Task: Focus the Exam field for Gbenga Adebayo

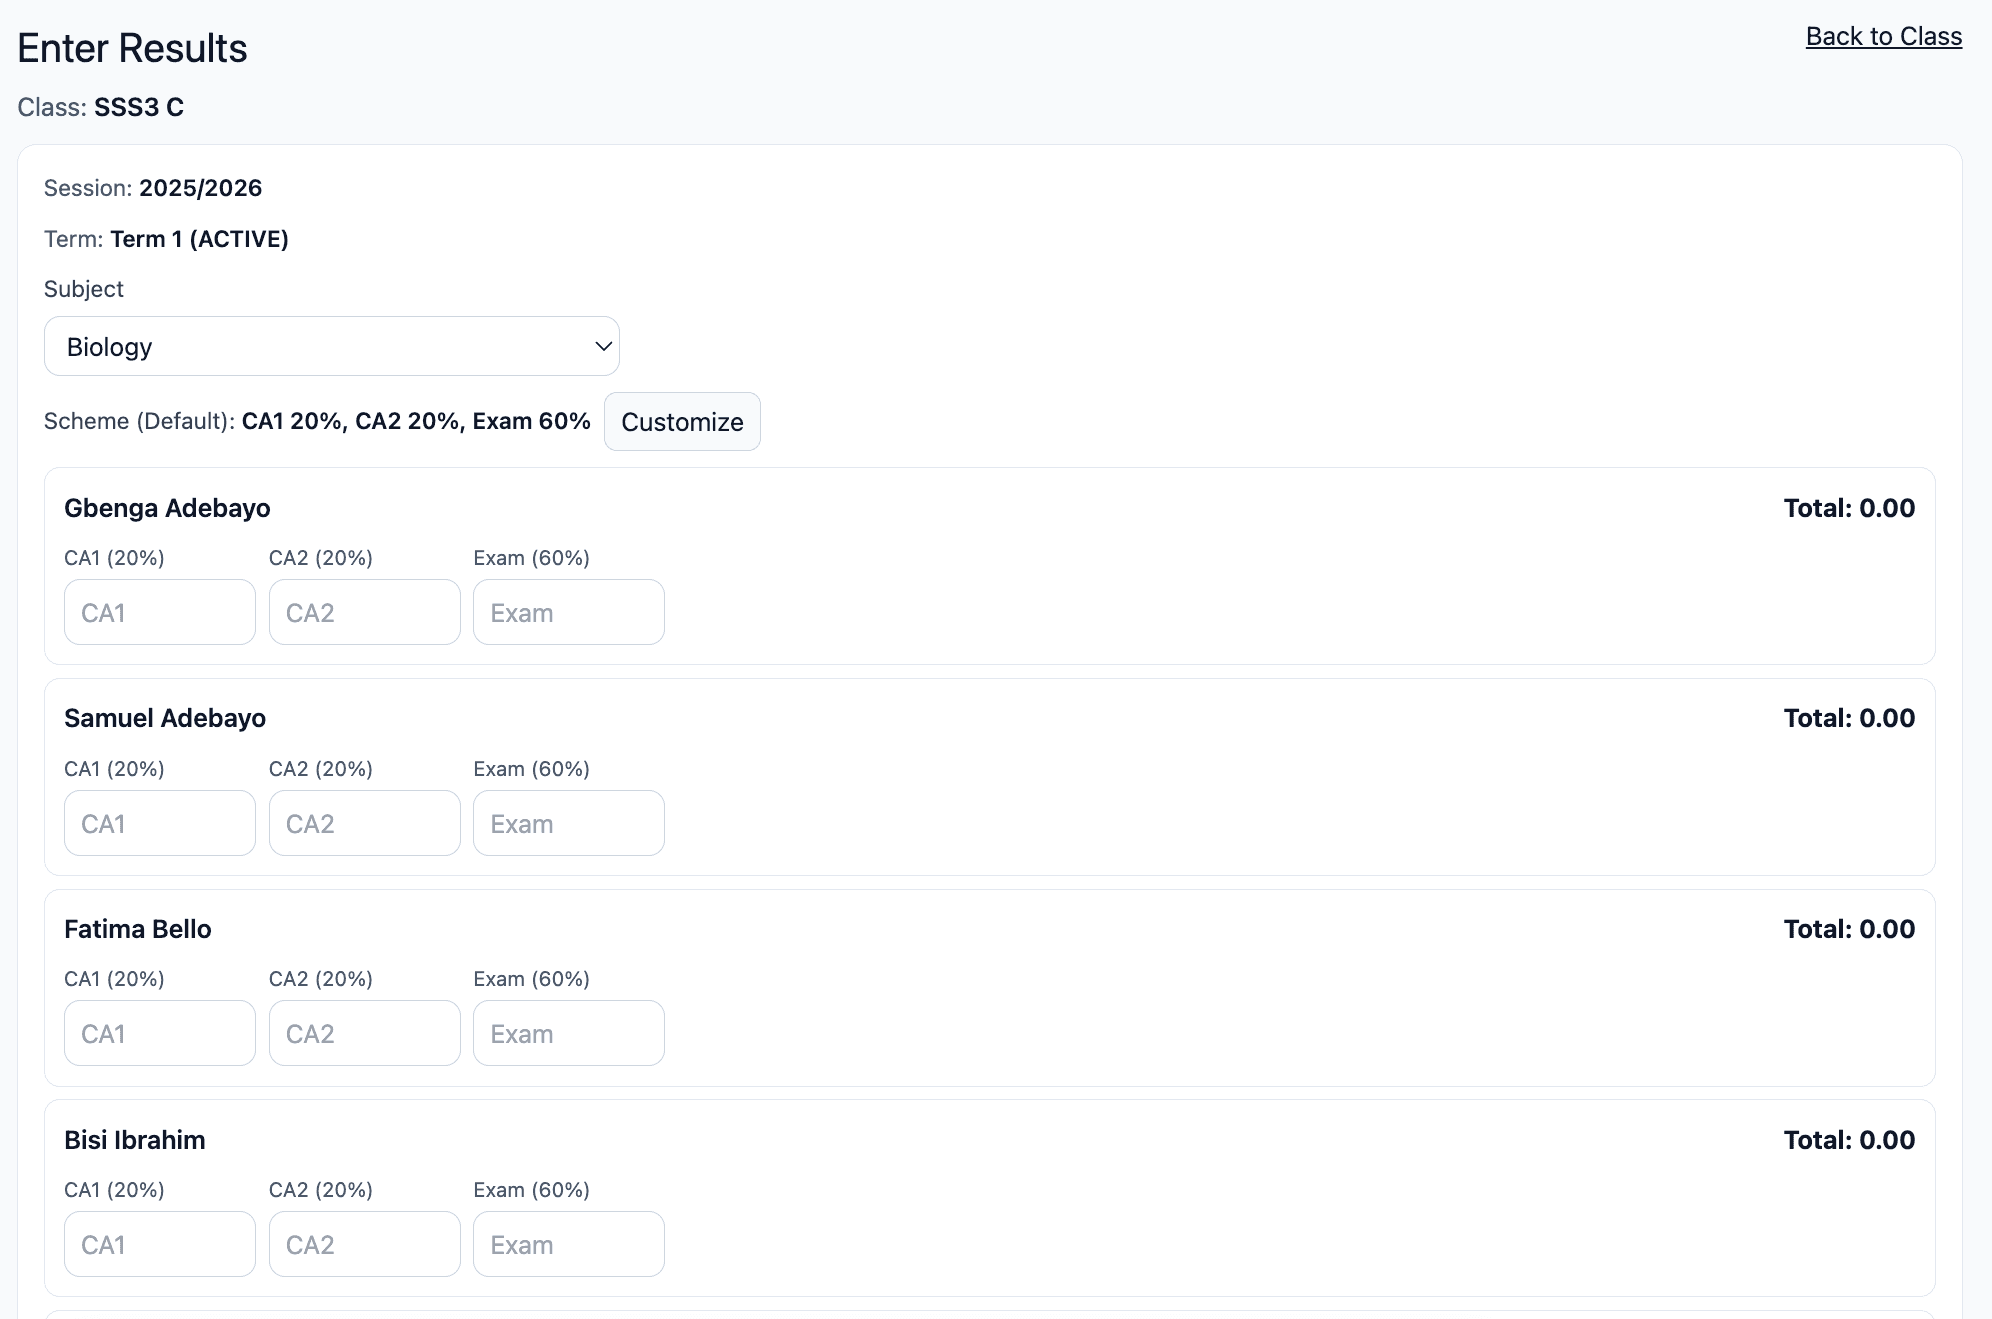Action: [x=568, y=612]
